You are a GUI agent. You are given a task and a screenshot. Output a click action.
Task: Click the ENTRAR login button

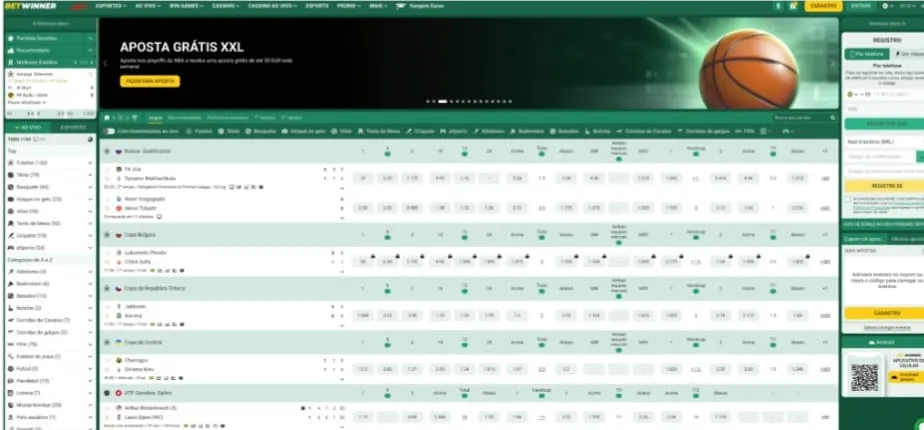[x=861, y=6]
